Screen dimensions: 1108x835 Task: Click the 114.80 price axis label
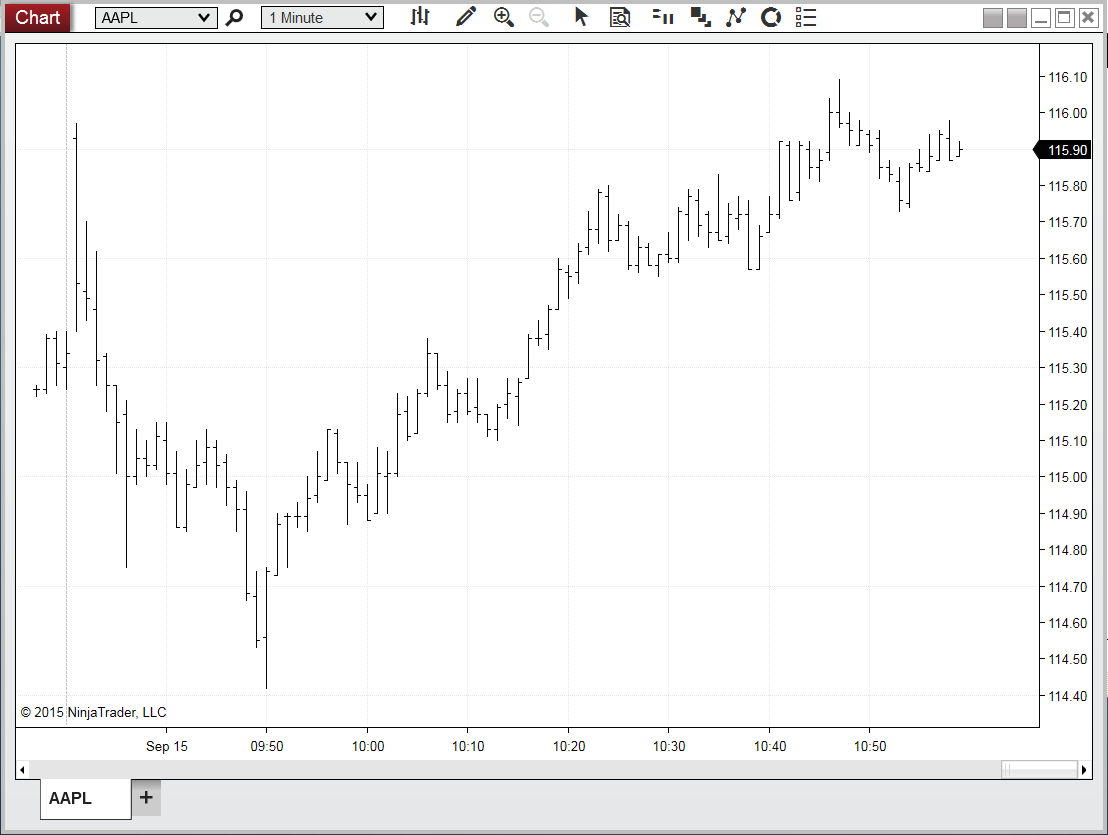(1068, 550)
